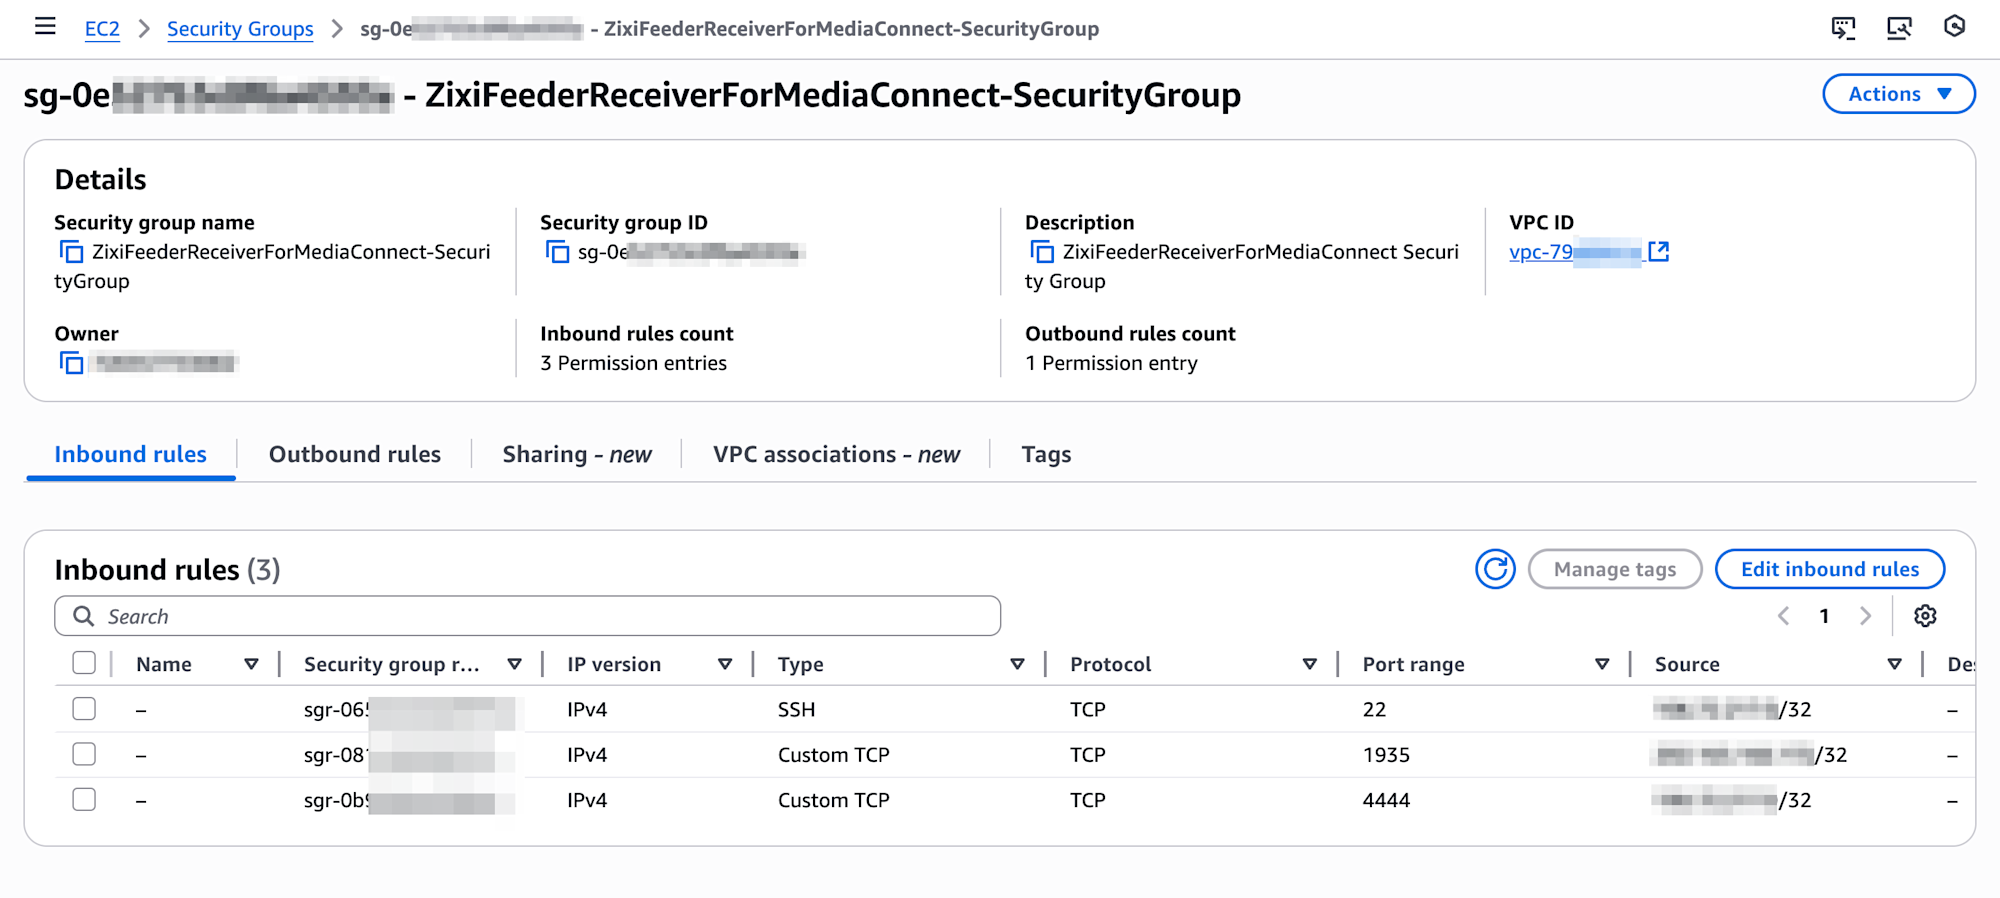Viewport: 2000px width, 898px height.
Task: Open VPC link external icon
Action: pos(1659,252)
